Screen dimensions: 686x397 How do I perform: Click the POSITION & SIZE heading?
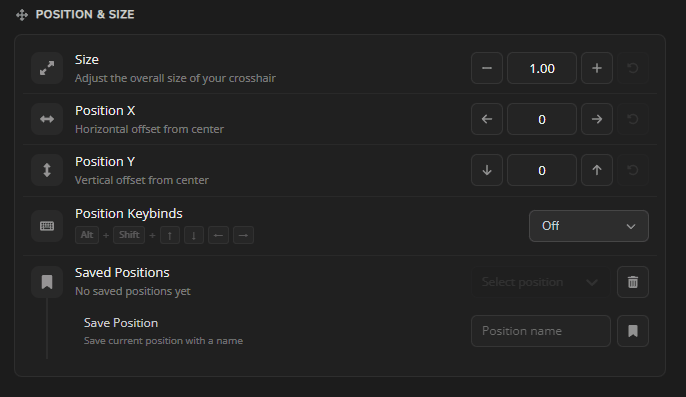[x=85, y=14]
